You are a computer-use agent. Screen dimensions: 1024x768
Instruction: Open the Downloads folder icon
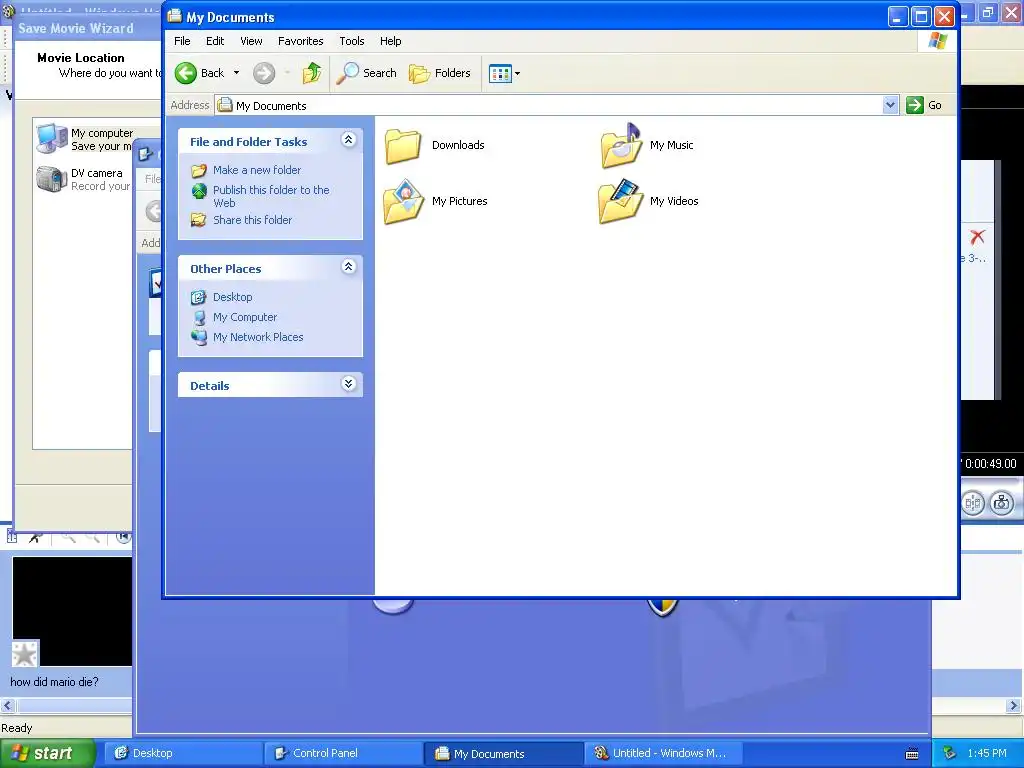click(x=402, y=145)
